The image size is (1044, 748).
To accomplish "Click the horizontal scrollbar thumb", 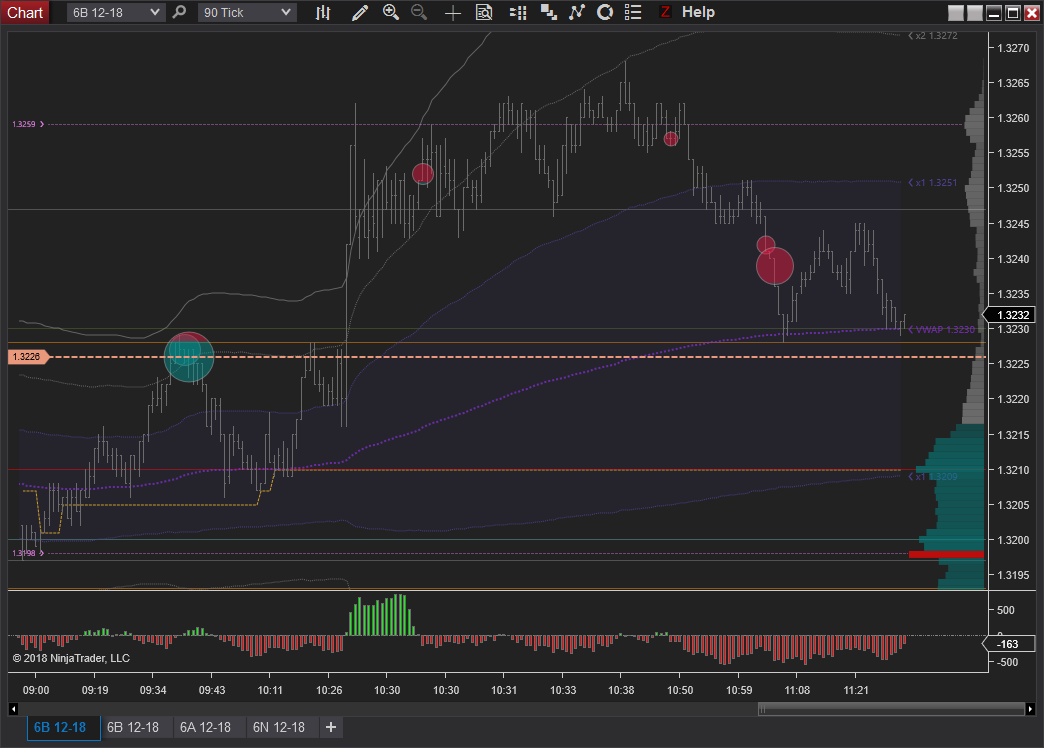I will click(891, 709).
